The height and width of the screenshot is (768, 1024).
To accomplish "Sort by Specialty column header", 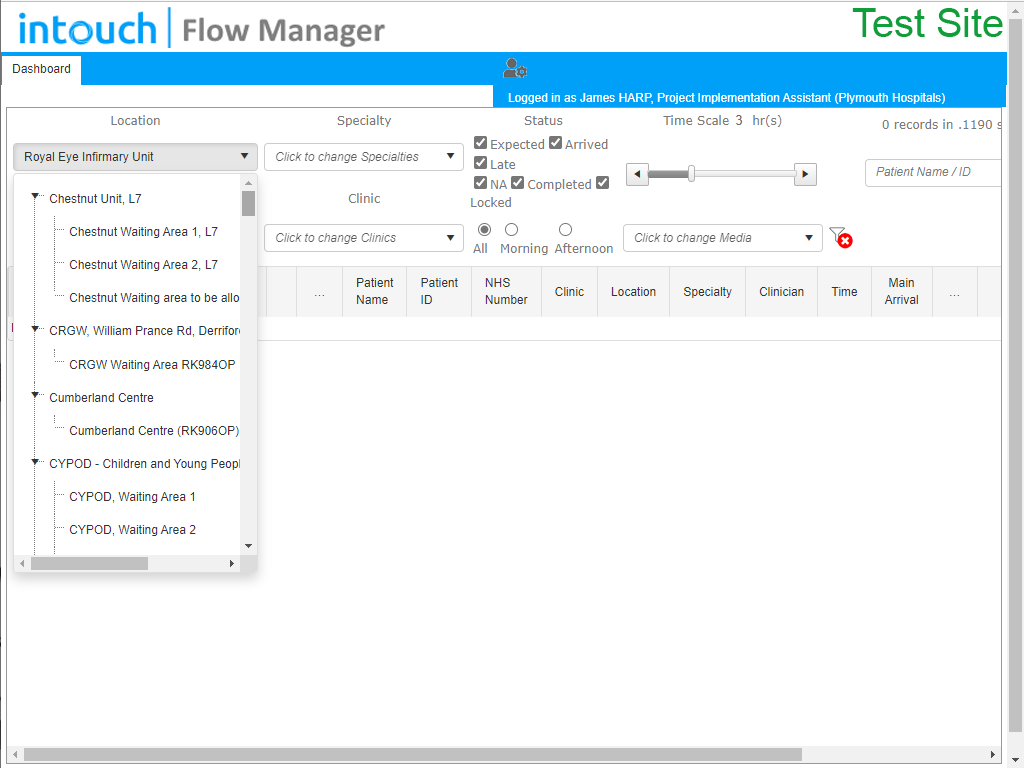I will (707, 292).
